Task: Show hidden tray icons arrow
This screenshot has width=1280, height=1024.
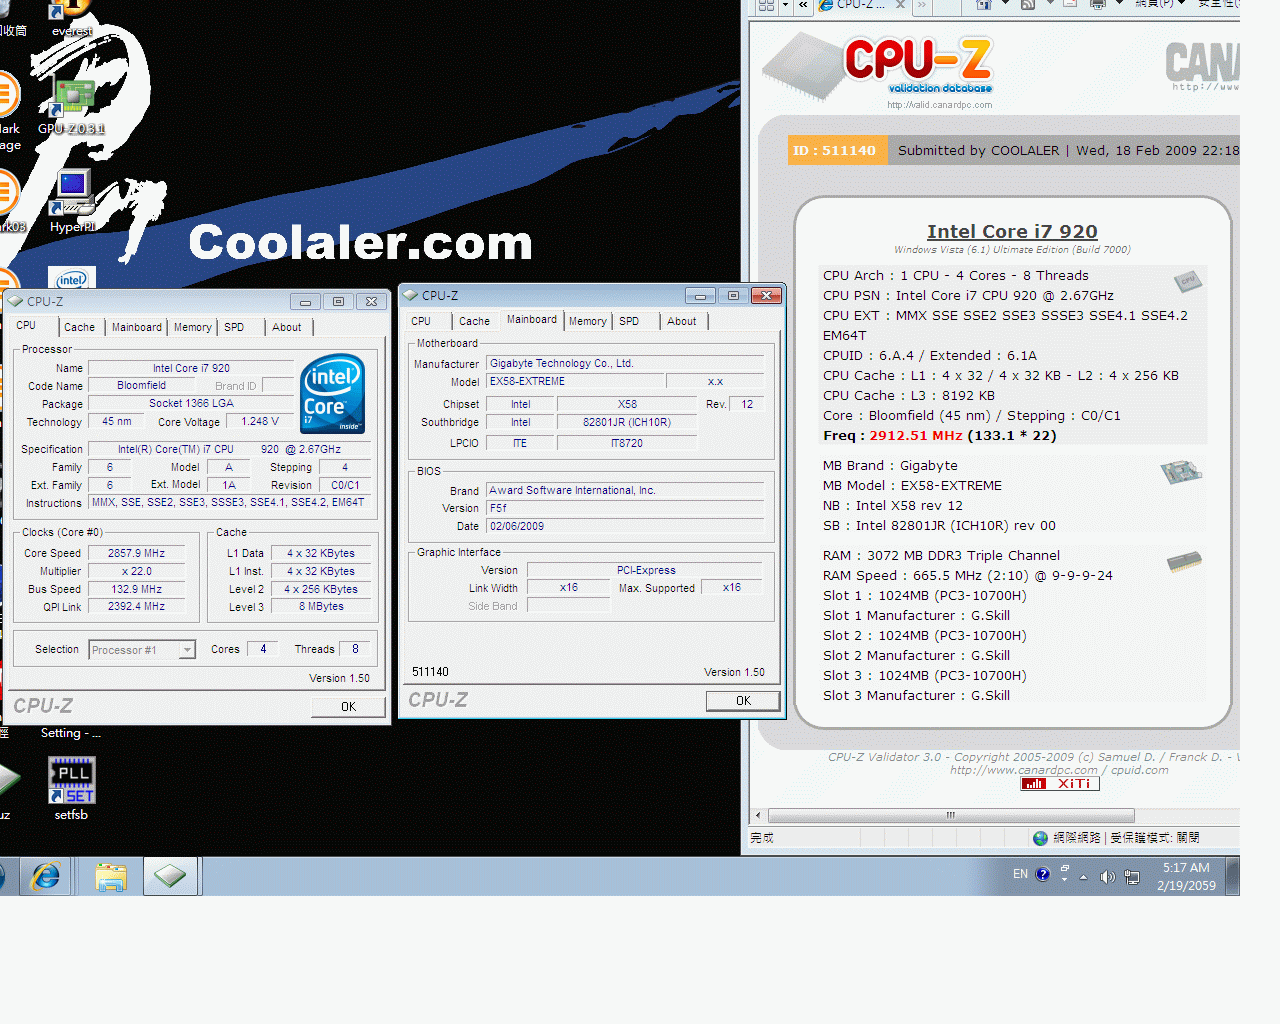Action: click(1084, 877)
